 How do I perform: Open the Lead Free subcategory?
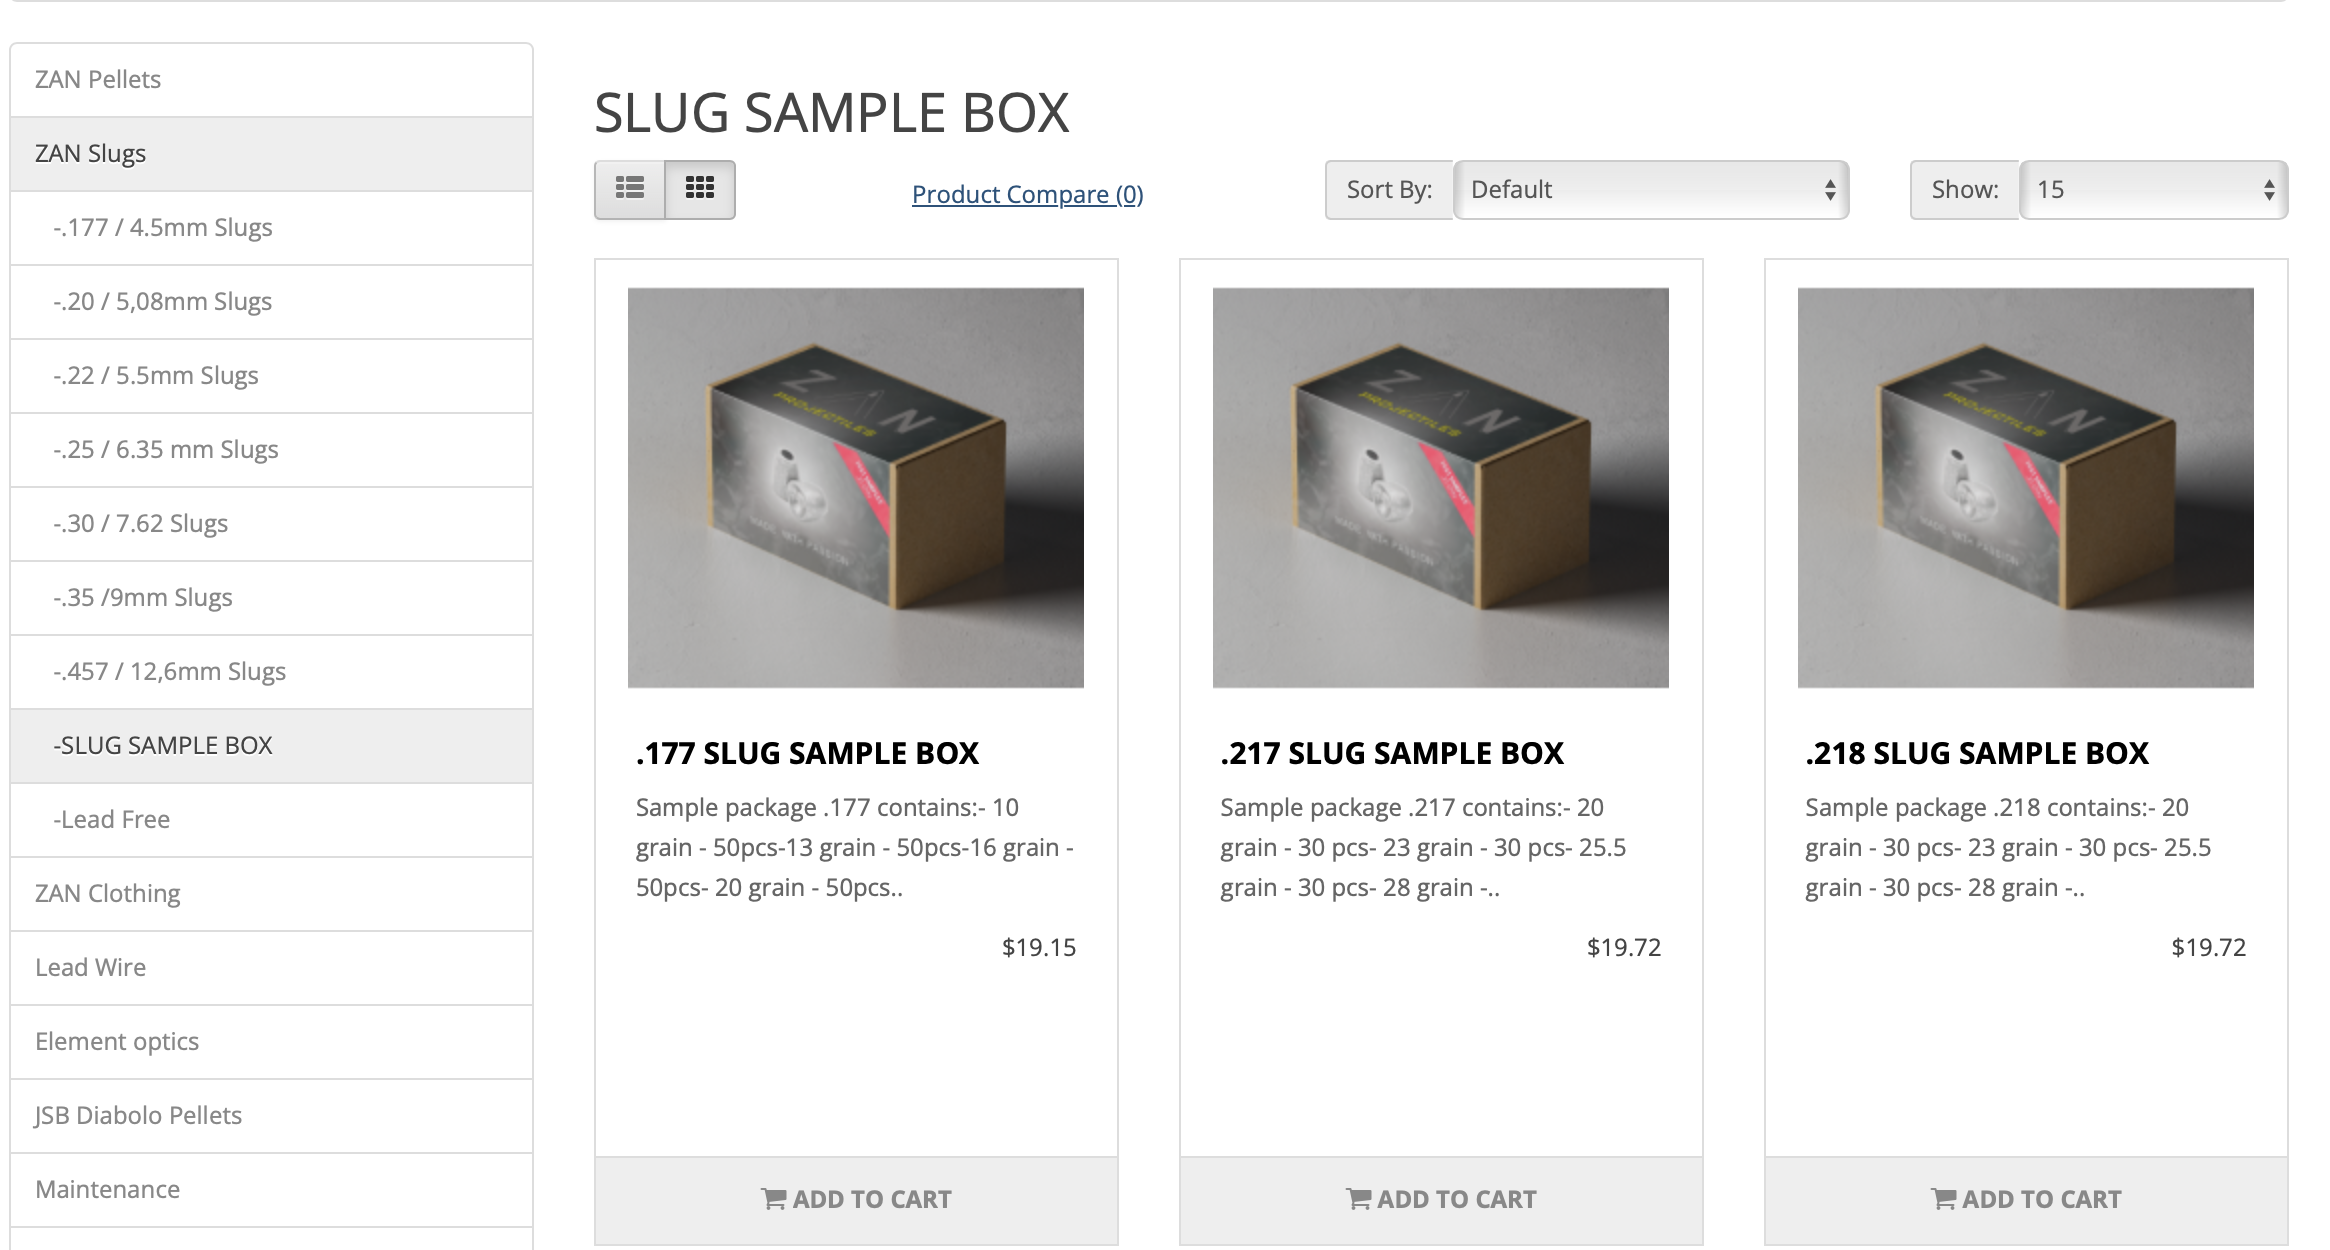coord(271,820)
